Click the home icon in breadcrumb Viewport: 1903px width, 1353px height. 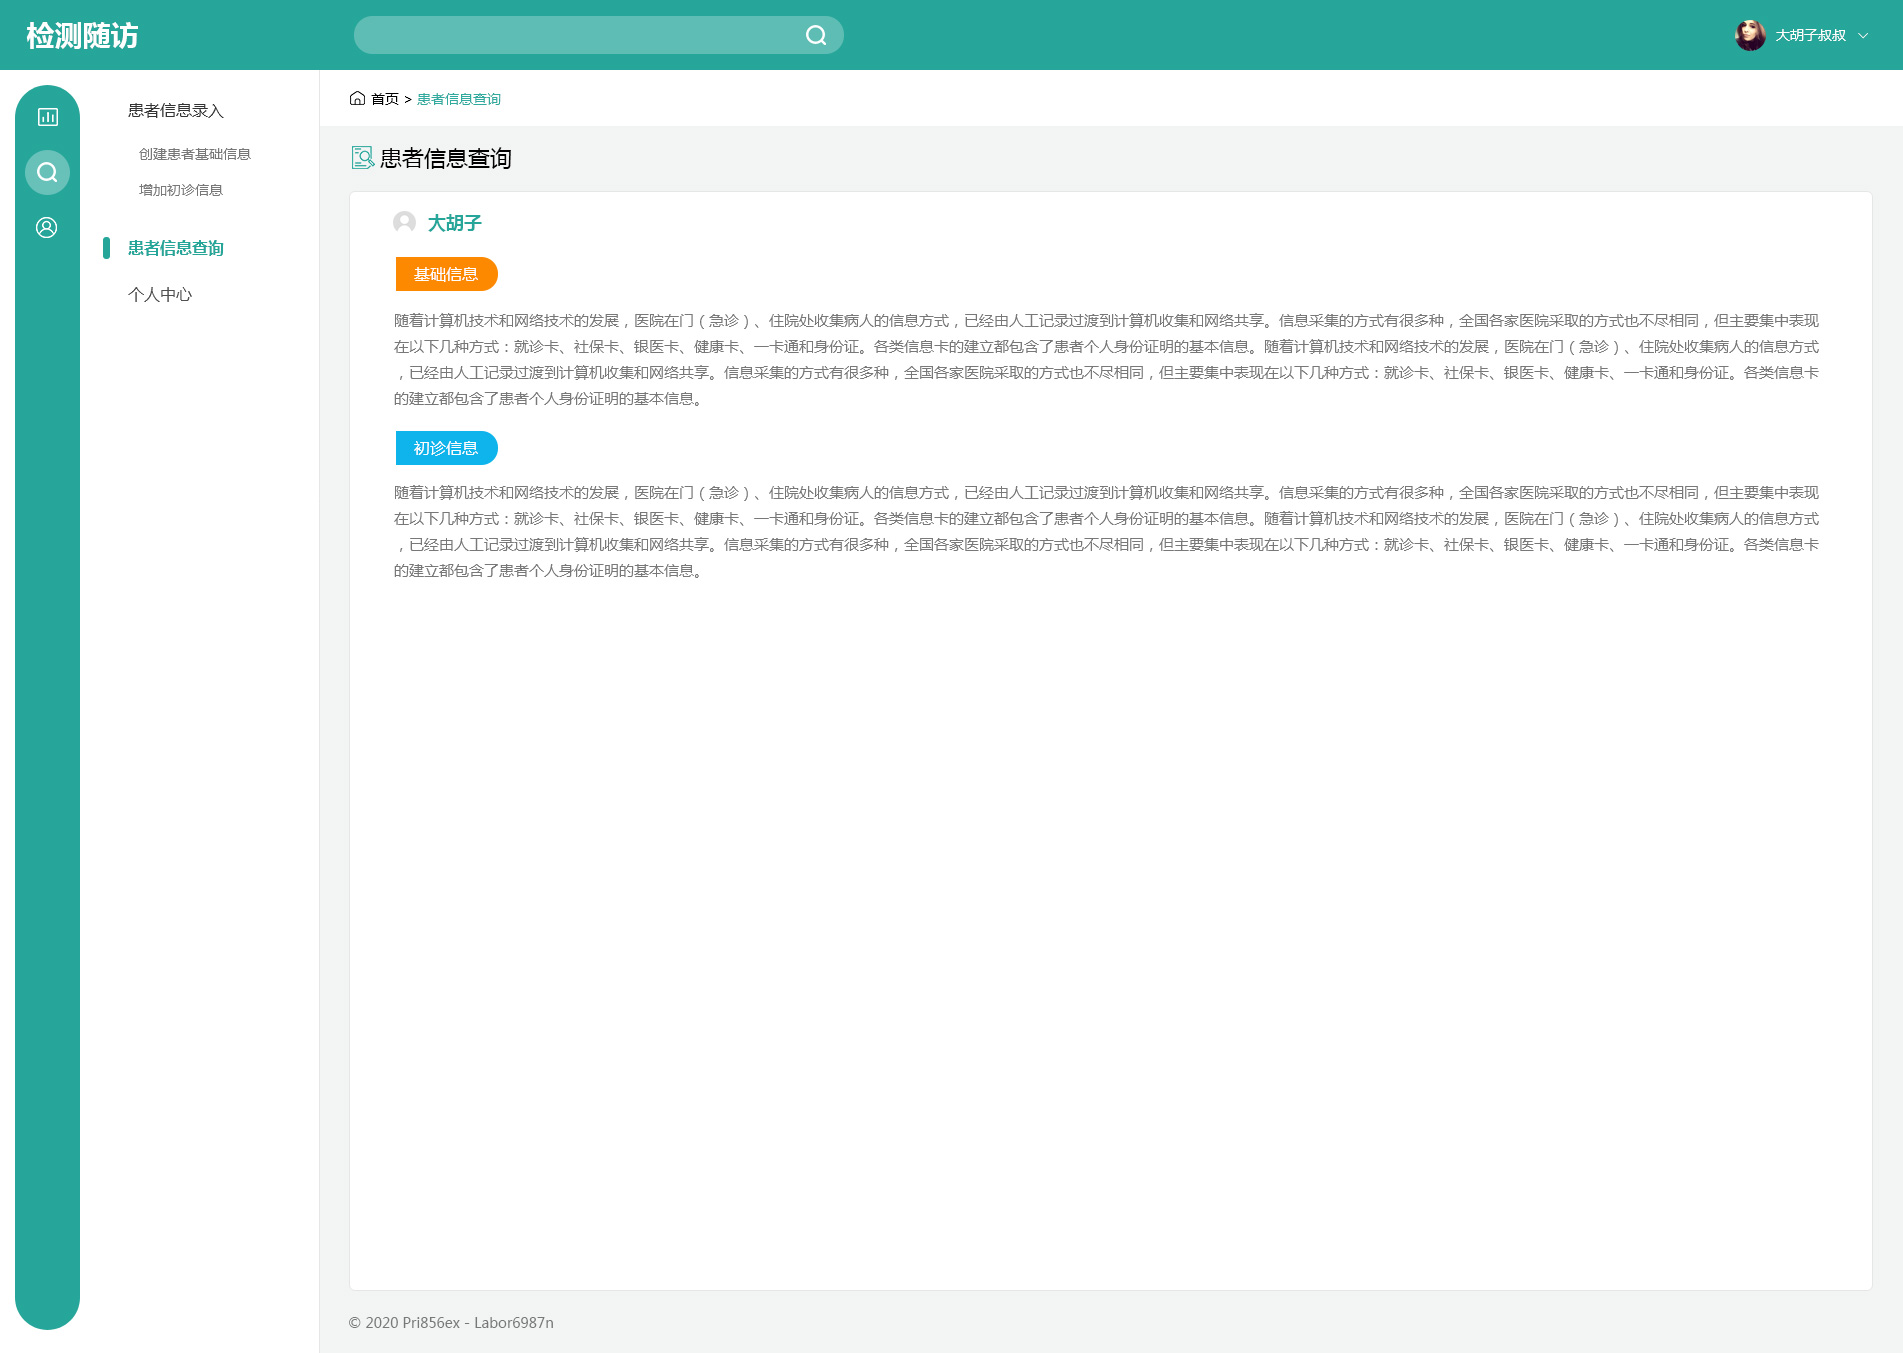(357, 98)
